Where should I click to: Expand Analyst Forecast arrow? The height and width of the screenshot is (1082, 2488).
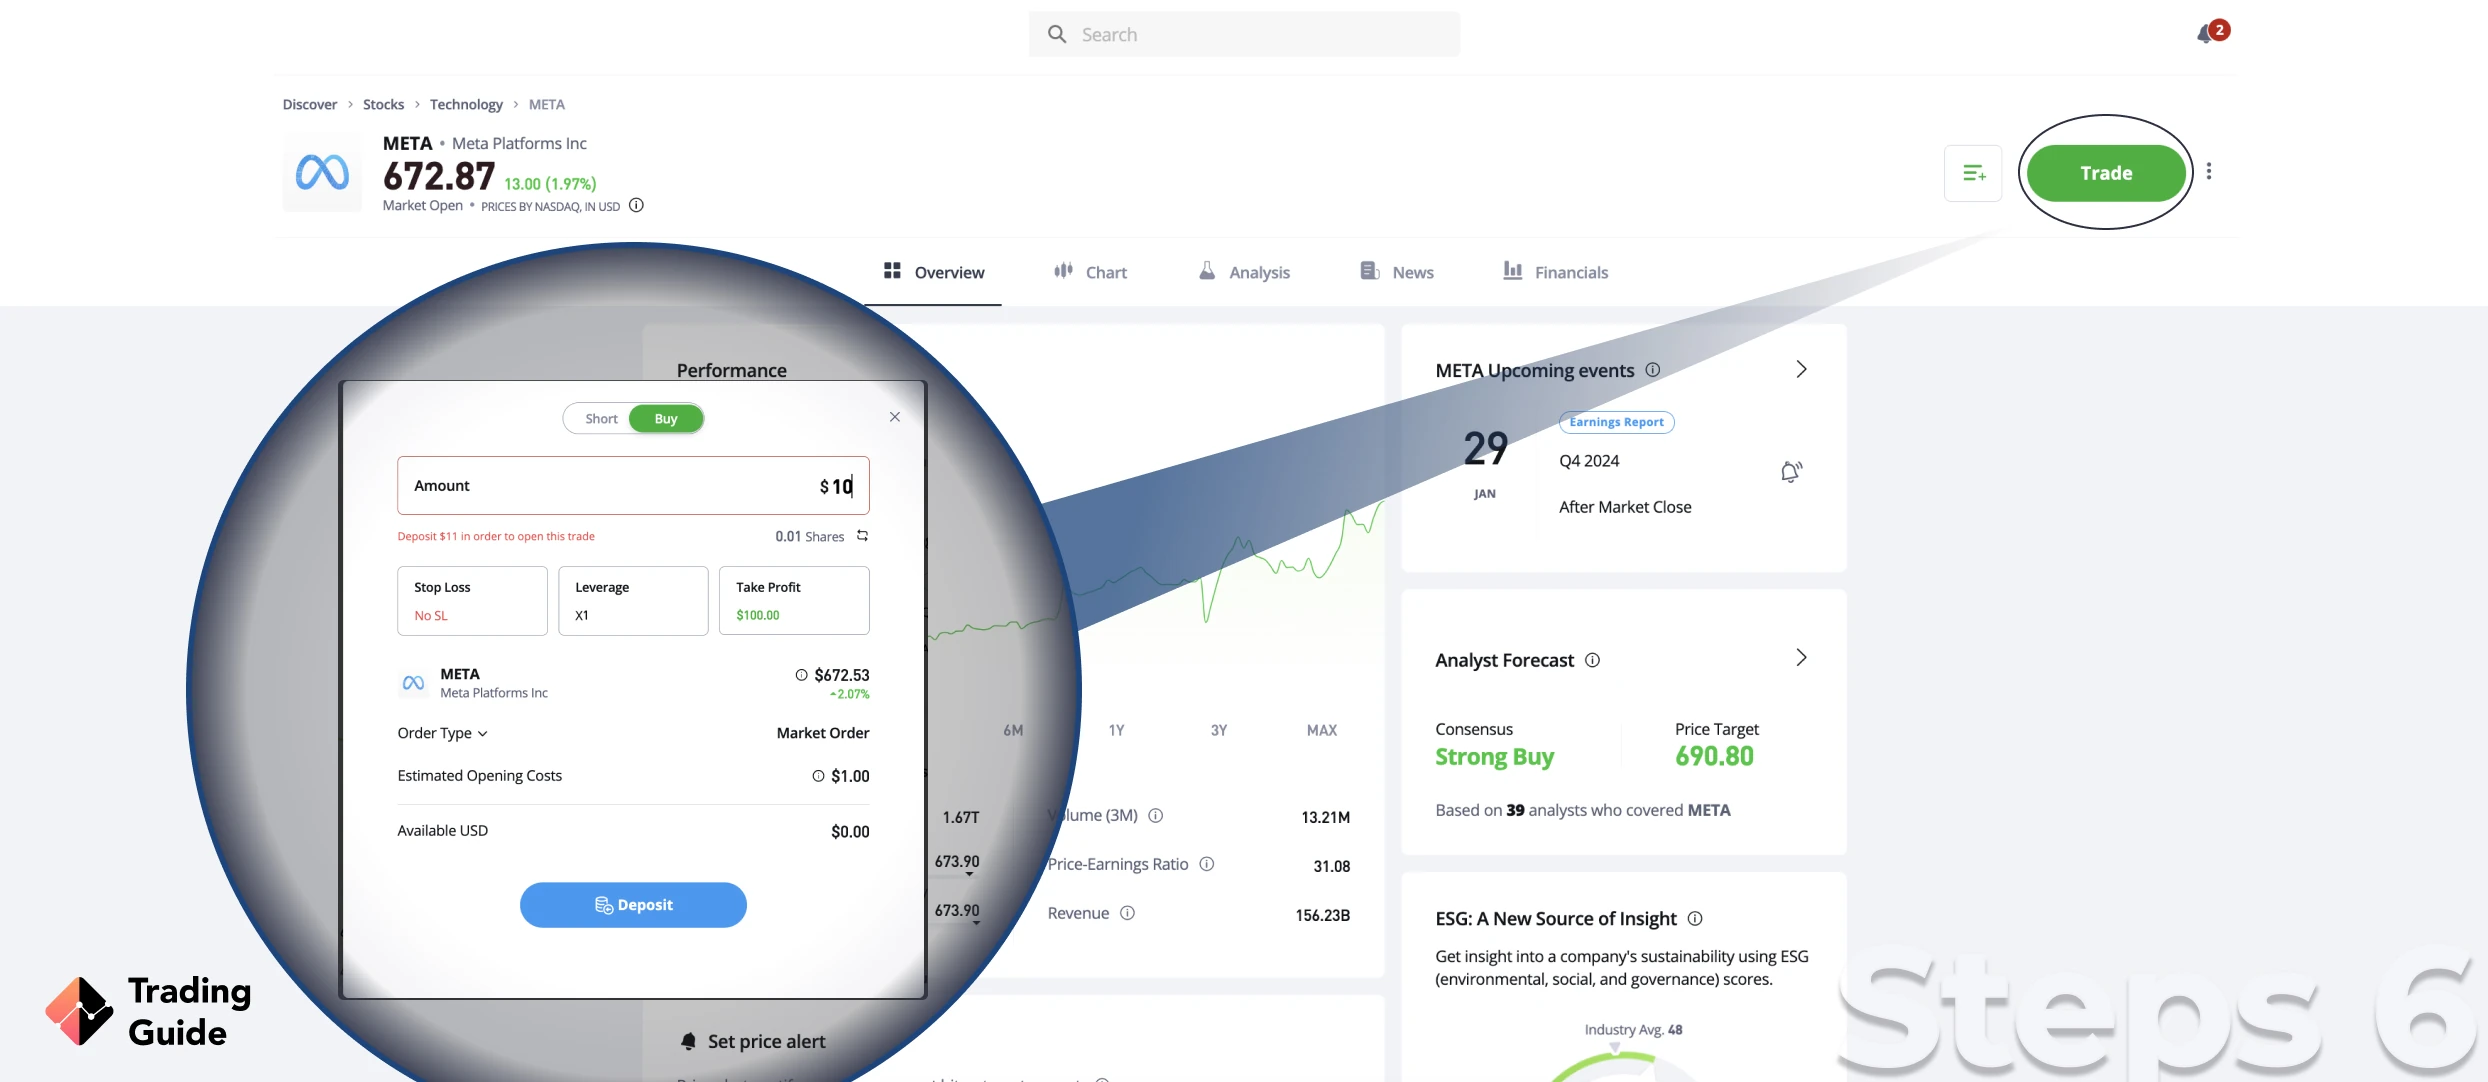tap(1801, 658)
